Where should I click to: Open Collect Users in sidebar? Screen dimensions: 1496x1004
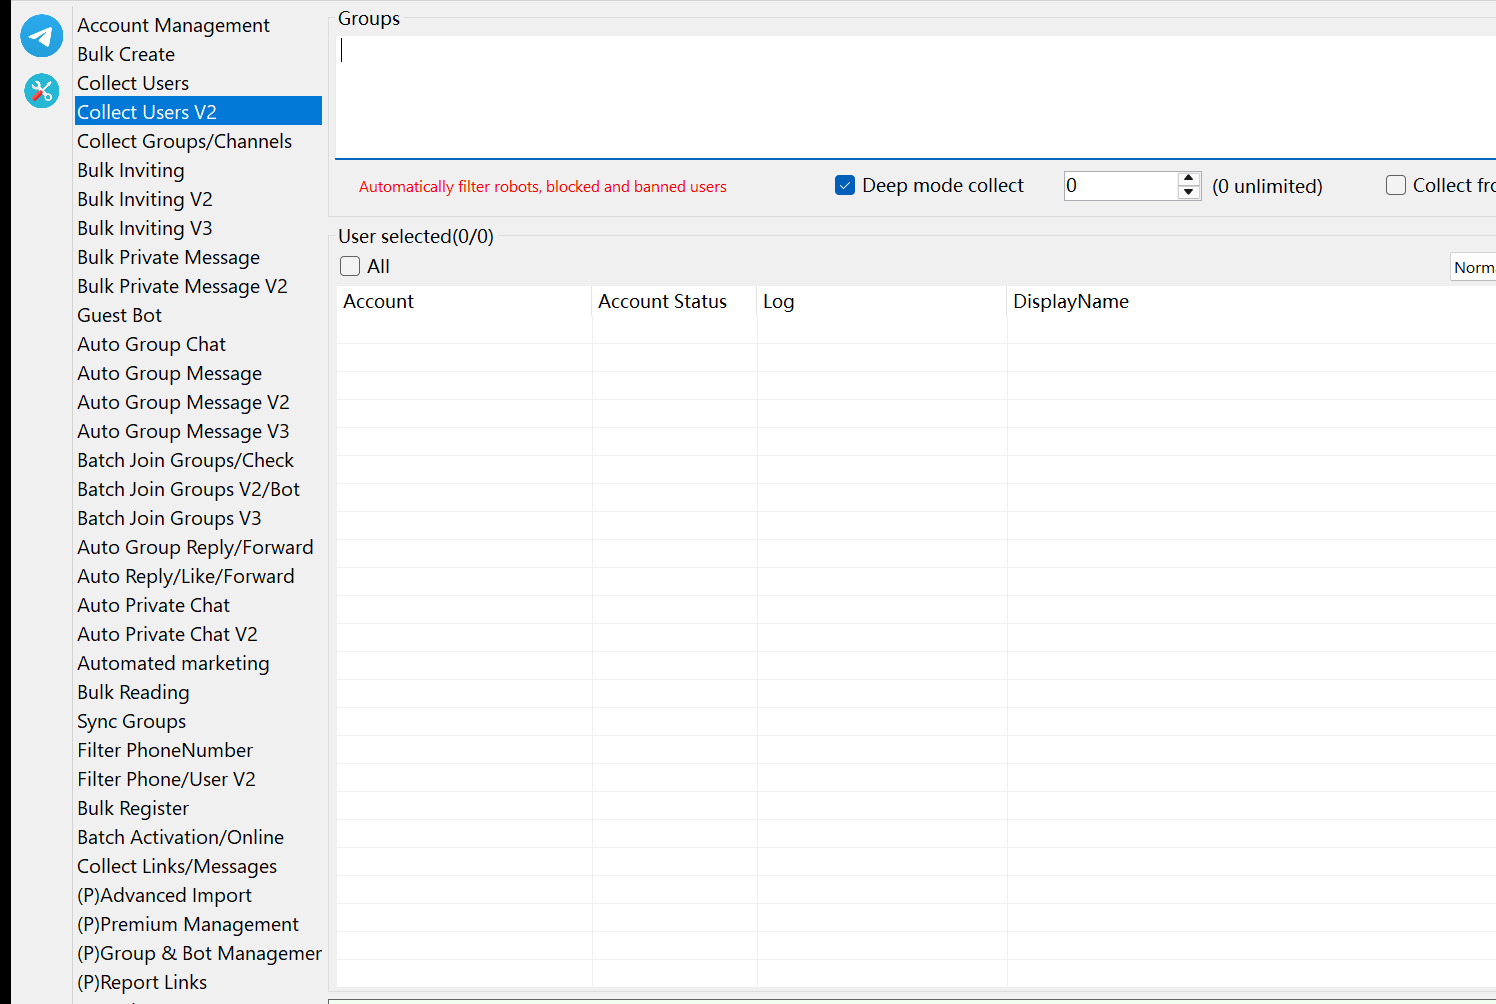point(133,83)
